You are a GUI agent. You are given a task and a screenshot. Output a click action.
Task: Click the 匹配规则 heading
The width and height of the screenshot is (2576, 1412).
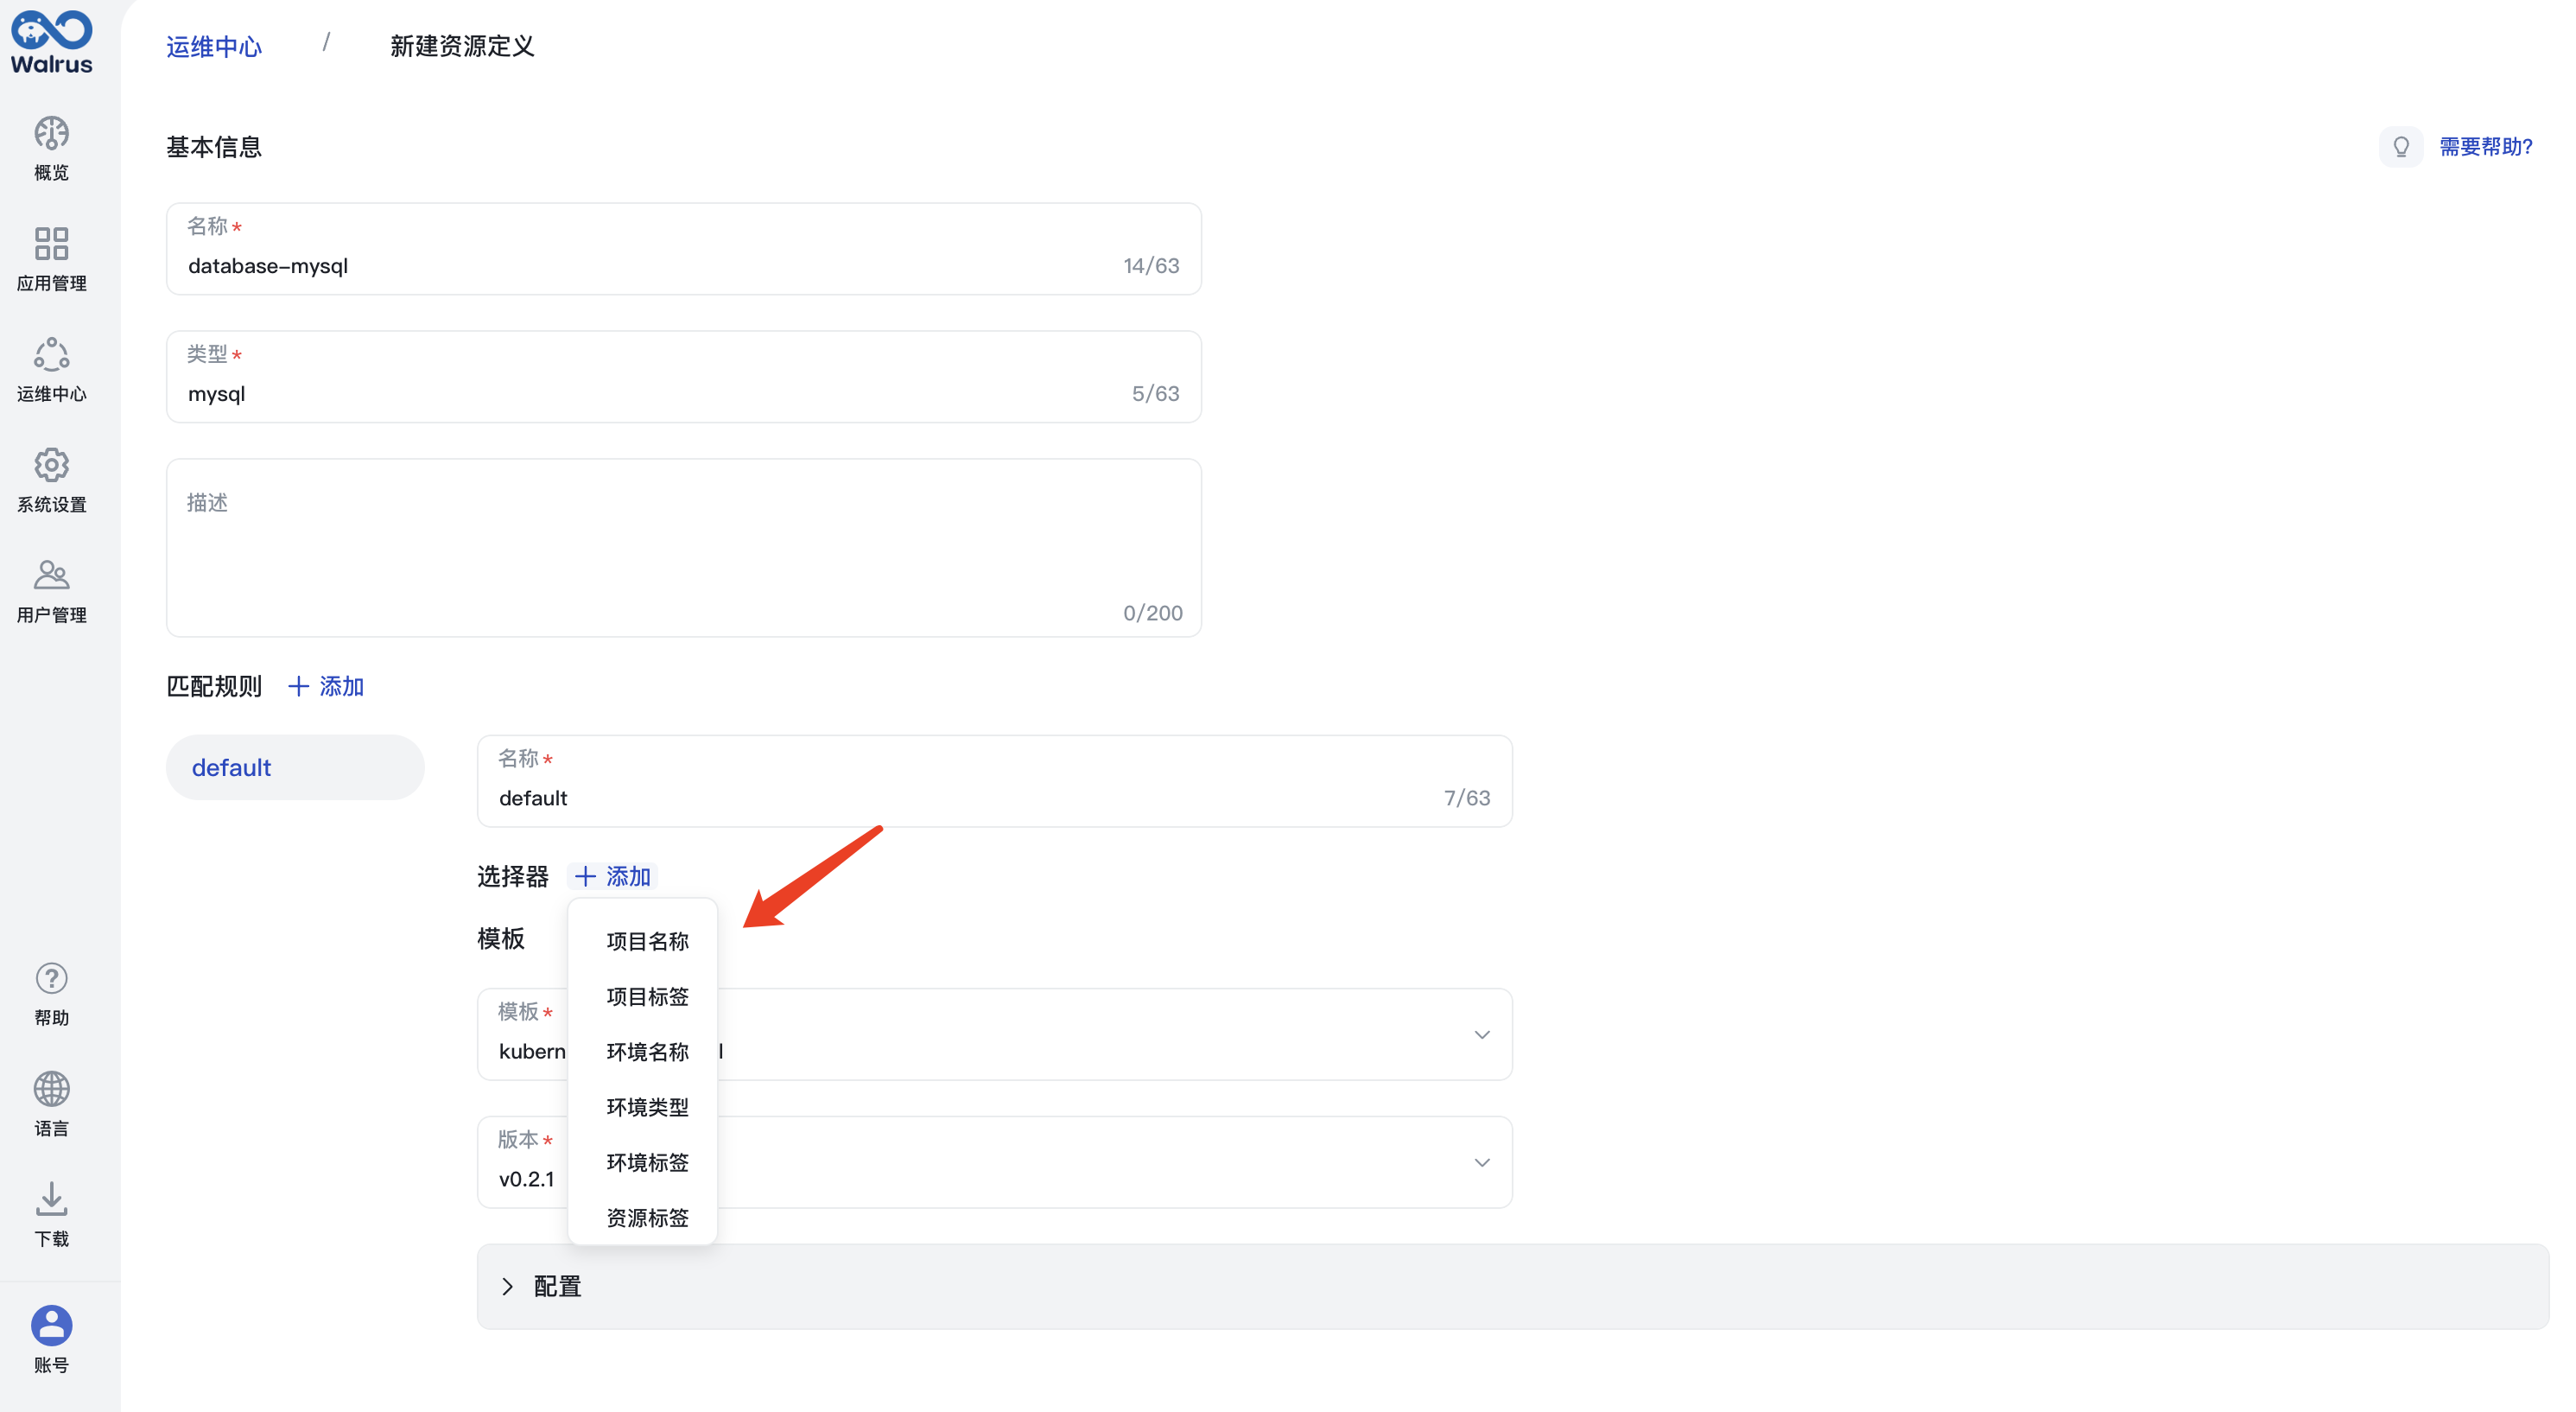pyautogui.click(x=214, y=686)
